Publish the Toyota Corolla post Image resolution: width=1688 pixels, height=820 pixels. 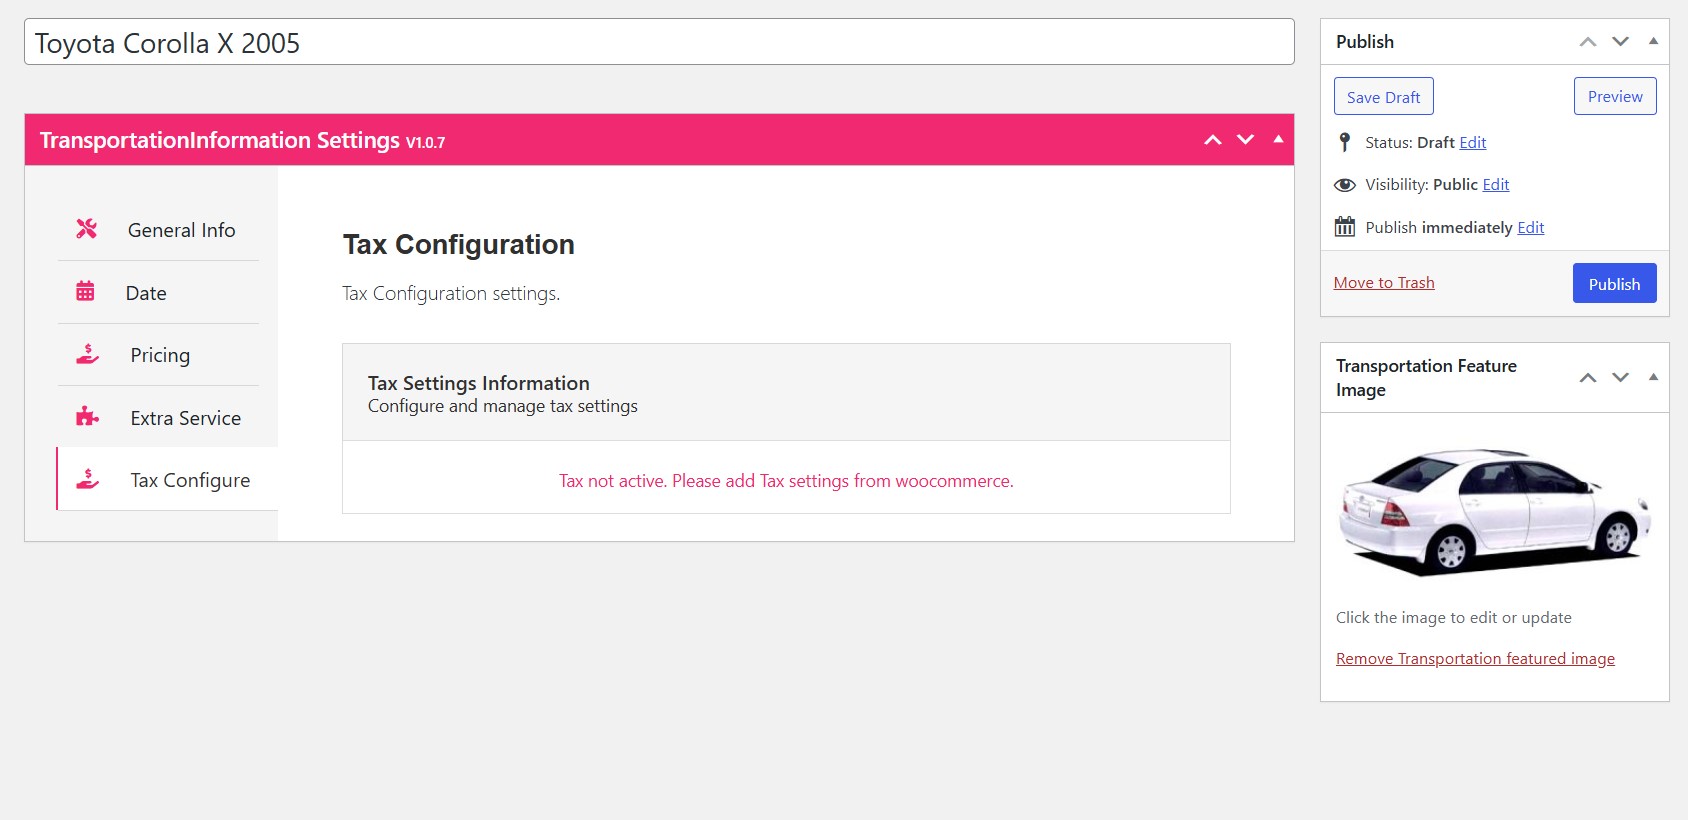1614,283
